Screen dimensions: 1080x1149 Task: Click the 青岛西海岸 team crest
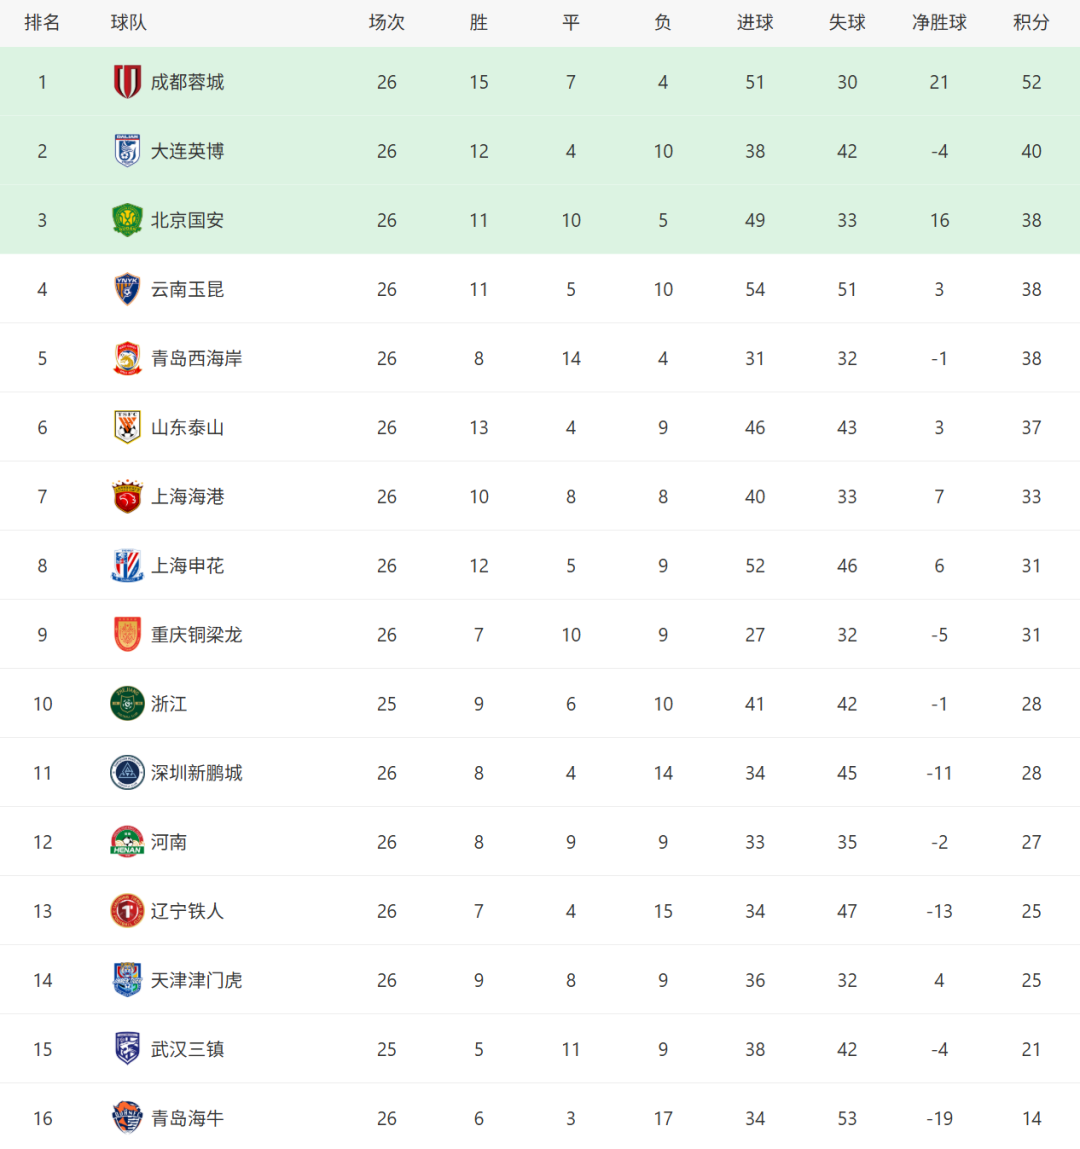[127, 358]
